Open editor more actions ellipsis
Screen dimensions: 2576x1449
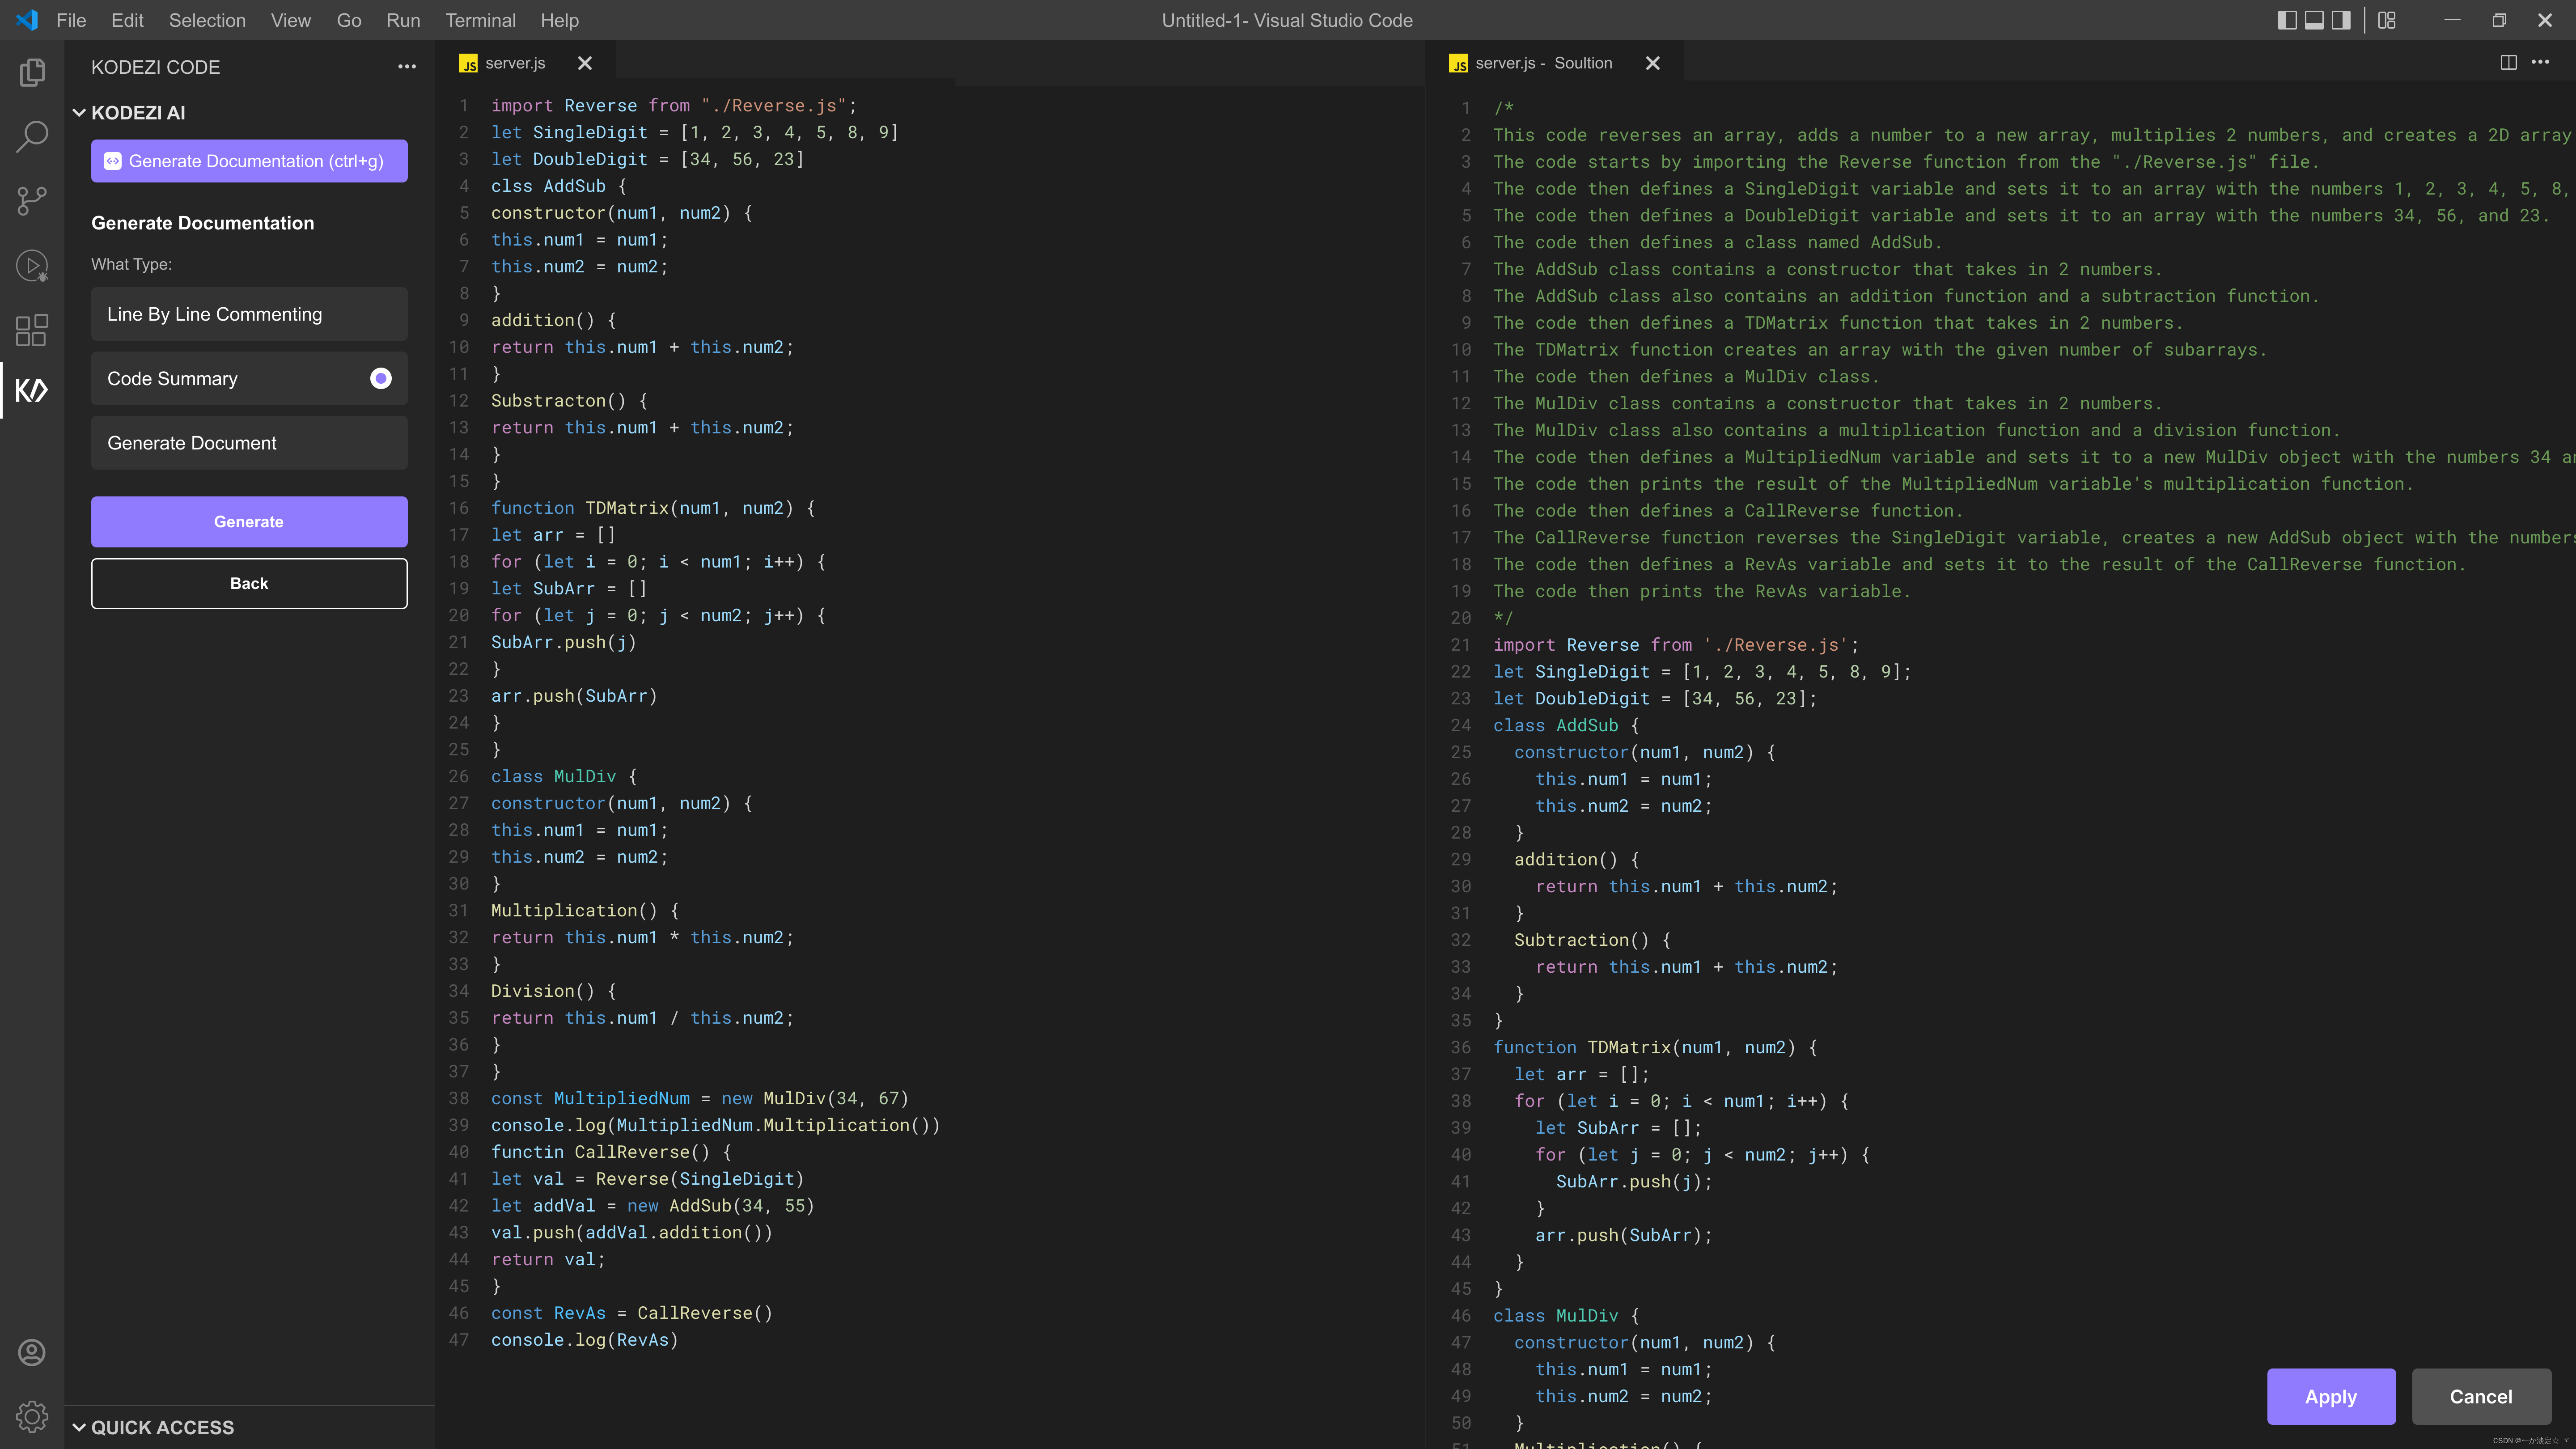2540,63
